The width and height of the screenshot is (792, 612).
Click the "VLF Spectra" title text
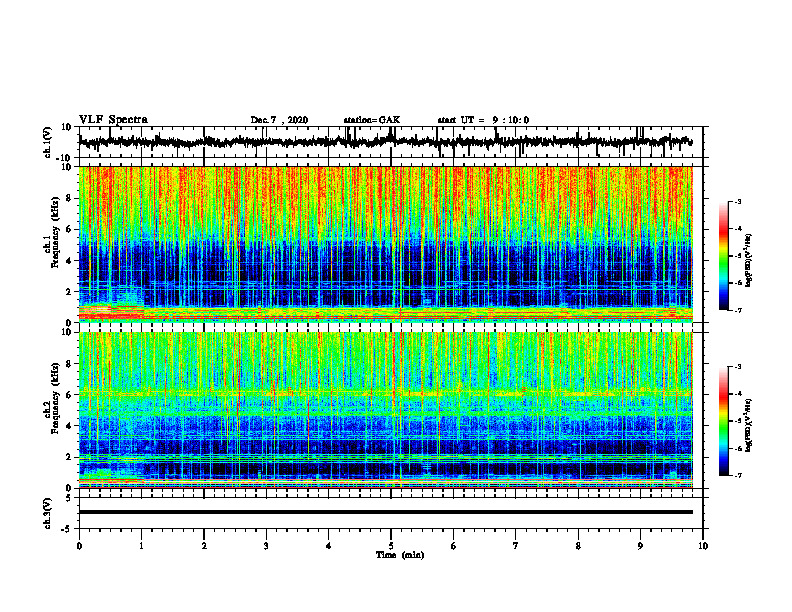113,120
